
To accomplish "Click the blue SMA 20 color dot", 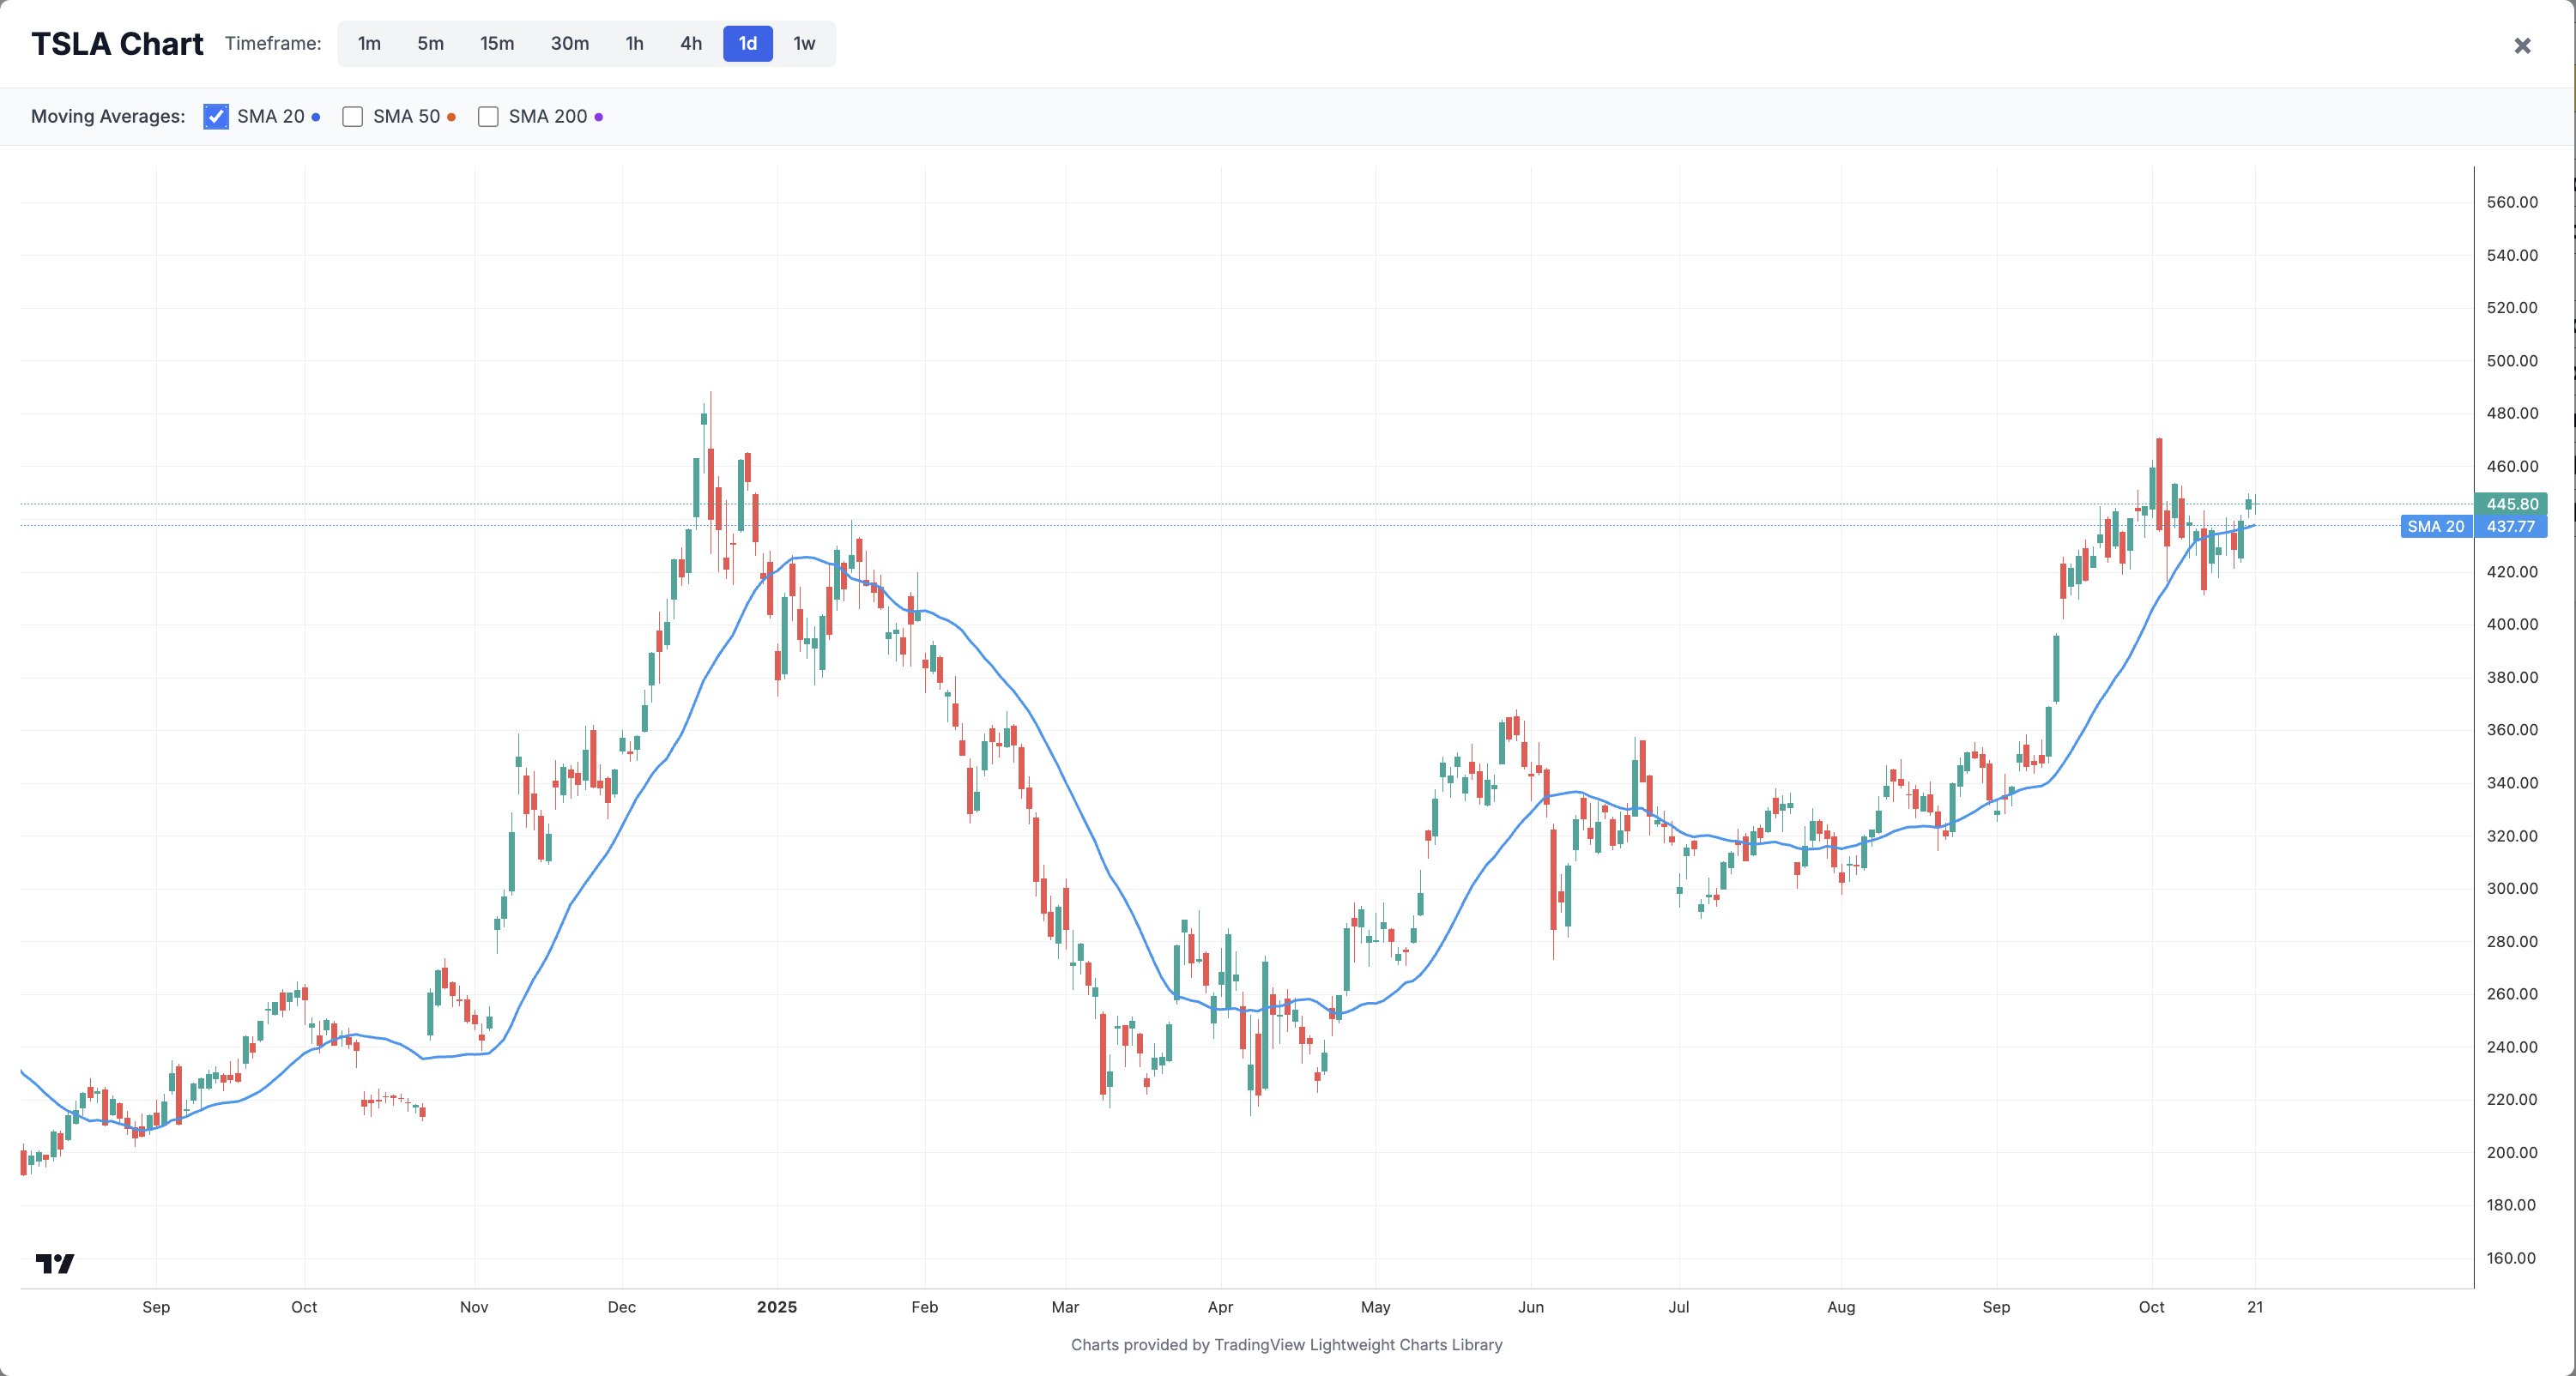I will 316,117.
